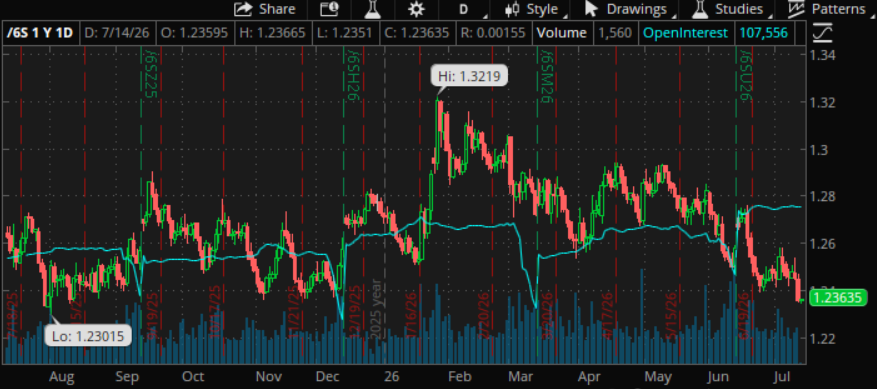Open the flask Edit Studies icon
The image size is (877, 389).
372,9
